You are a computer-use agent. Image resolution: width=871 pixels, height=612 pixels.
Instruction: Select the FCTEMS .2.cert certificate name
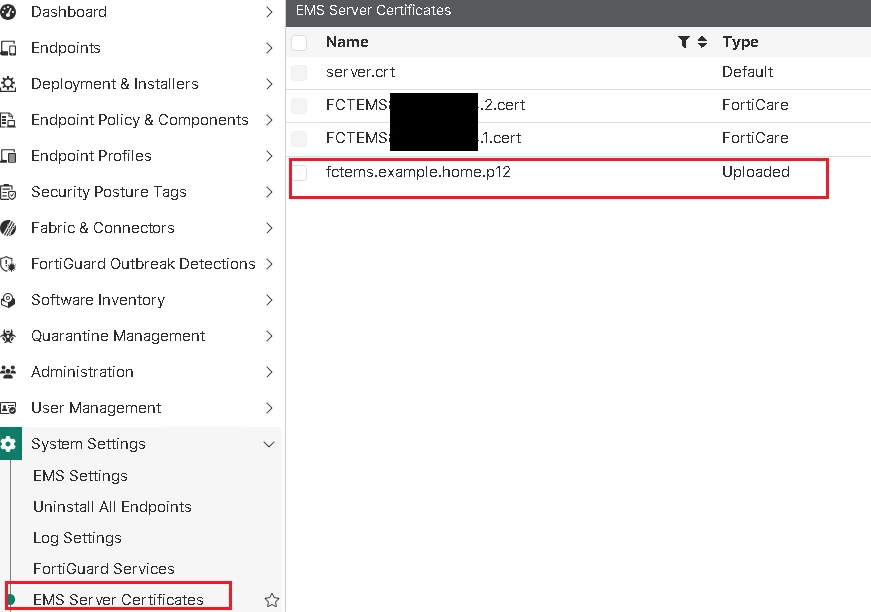point(426,105)
